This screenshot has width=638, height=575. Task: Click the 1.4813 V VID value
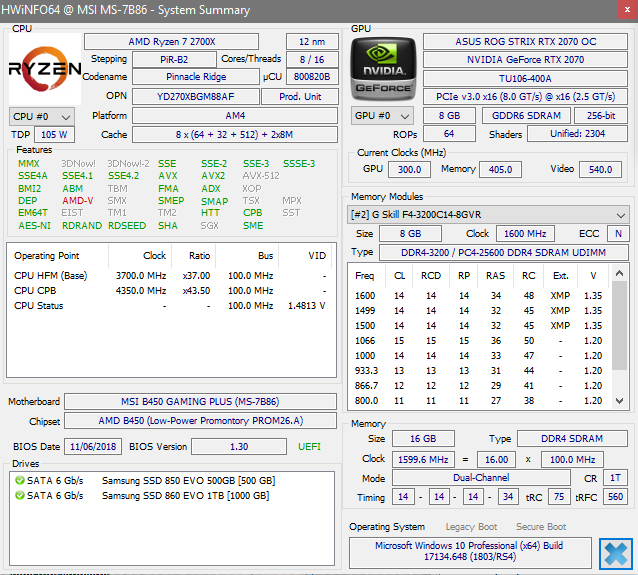coord(307,306)
